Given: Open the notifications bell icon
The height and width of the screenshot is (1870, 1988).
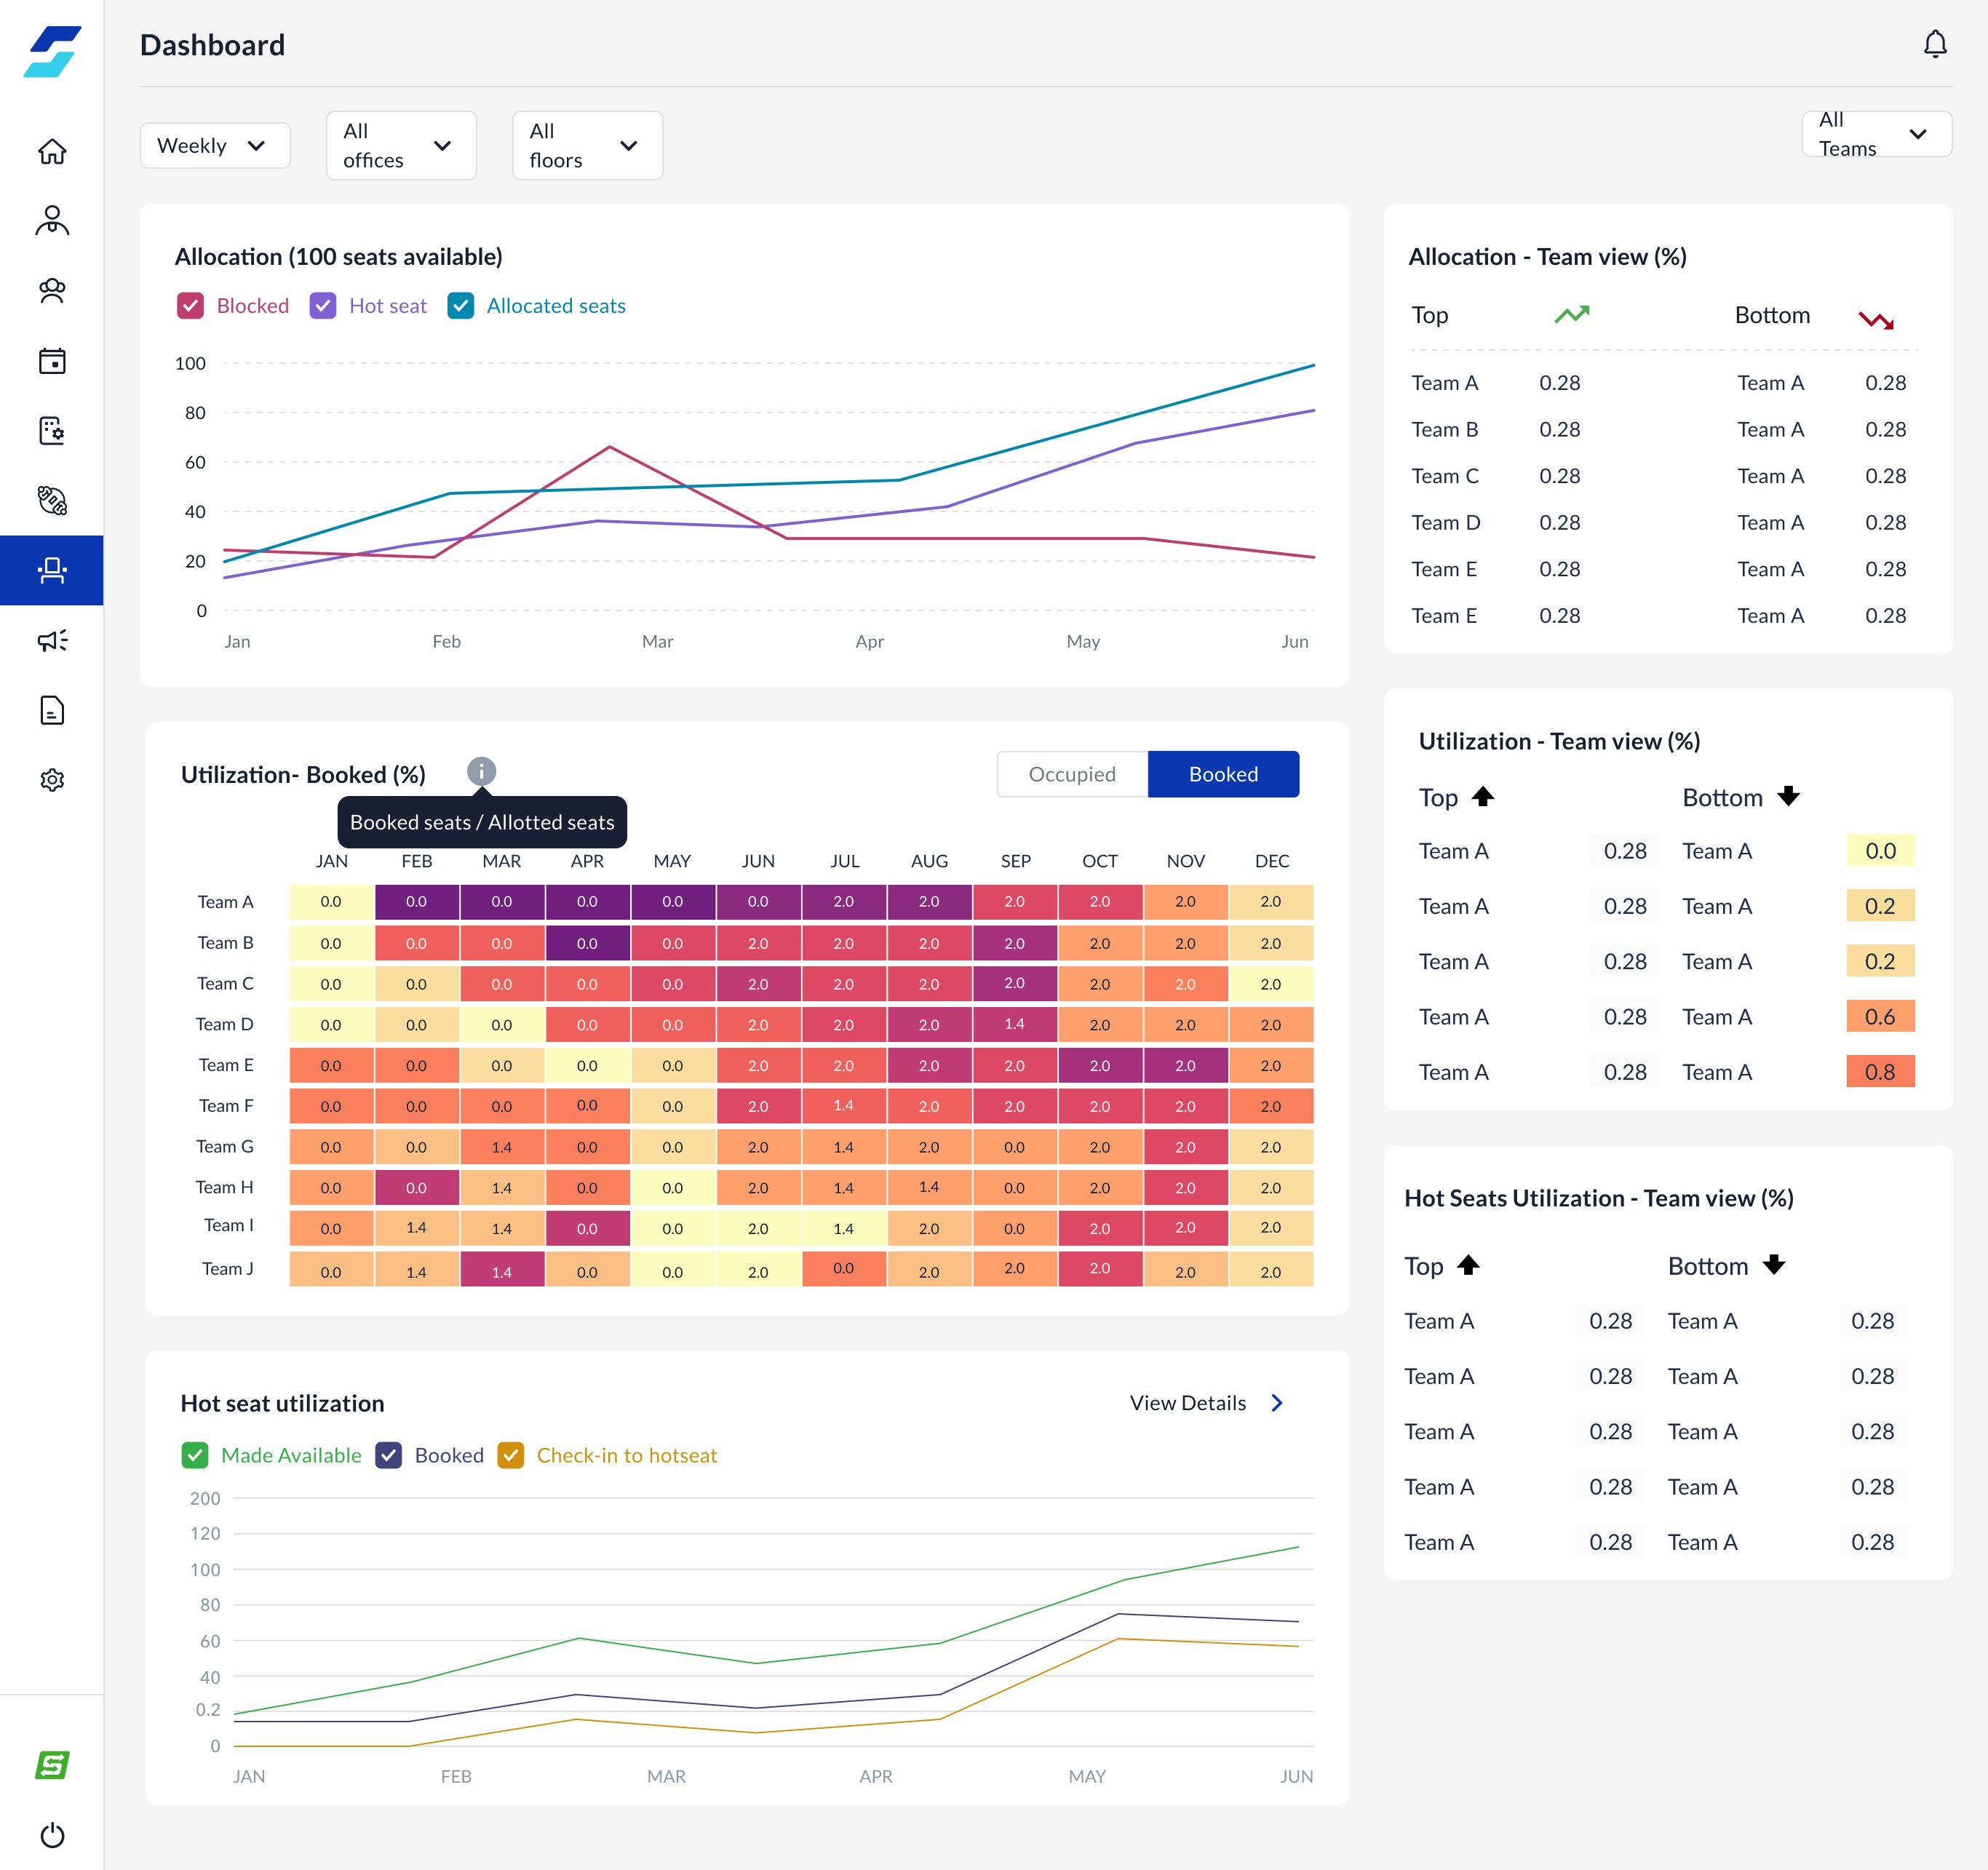Looking at the screenshot, I should pos(1934,45).
